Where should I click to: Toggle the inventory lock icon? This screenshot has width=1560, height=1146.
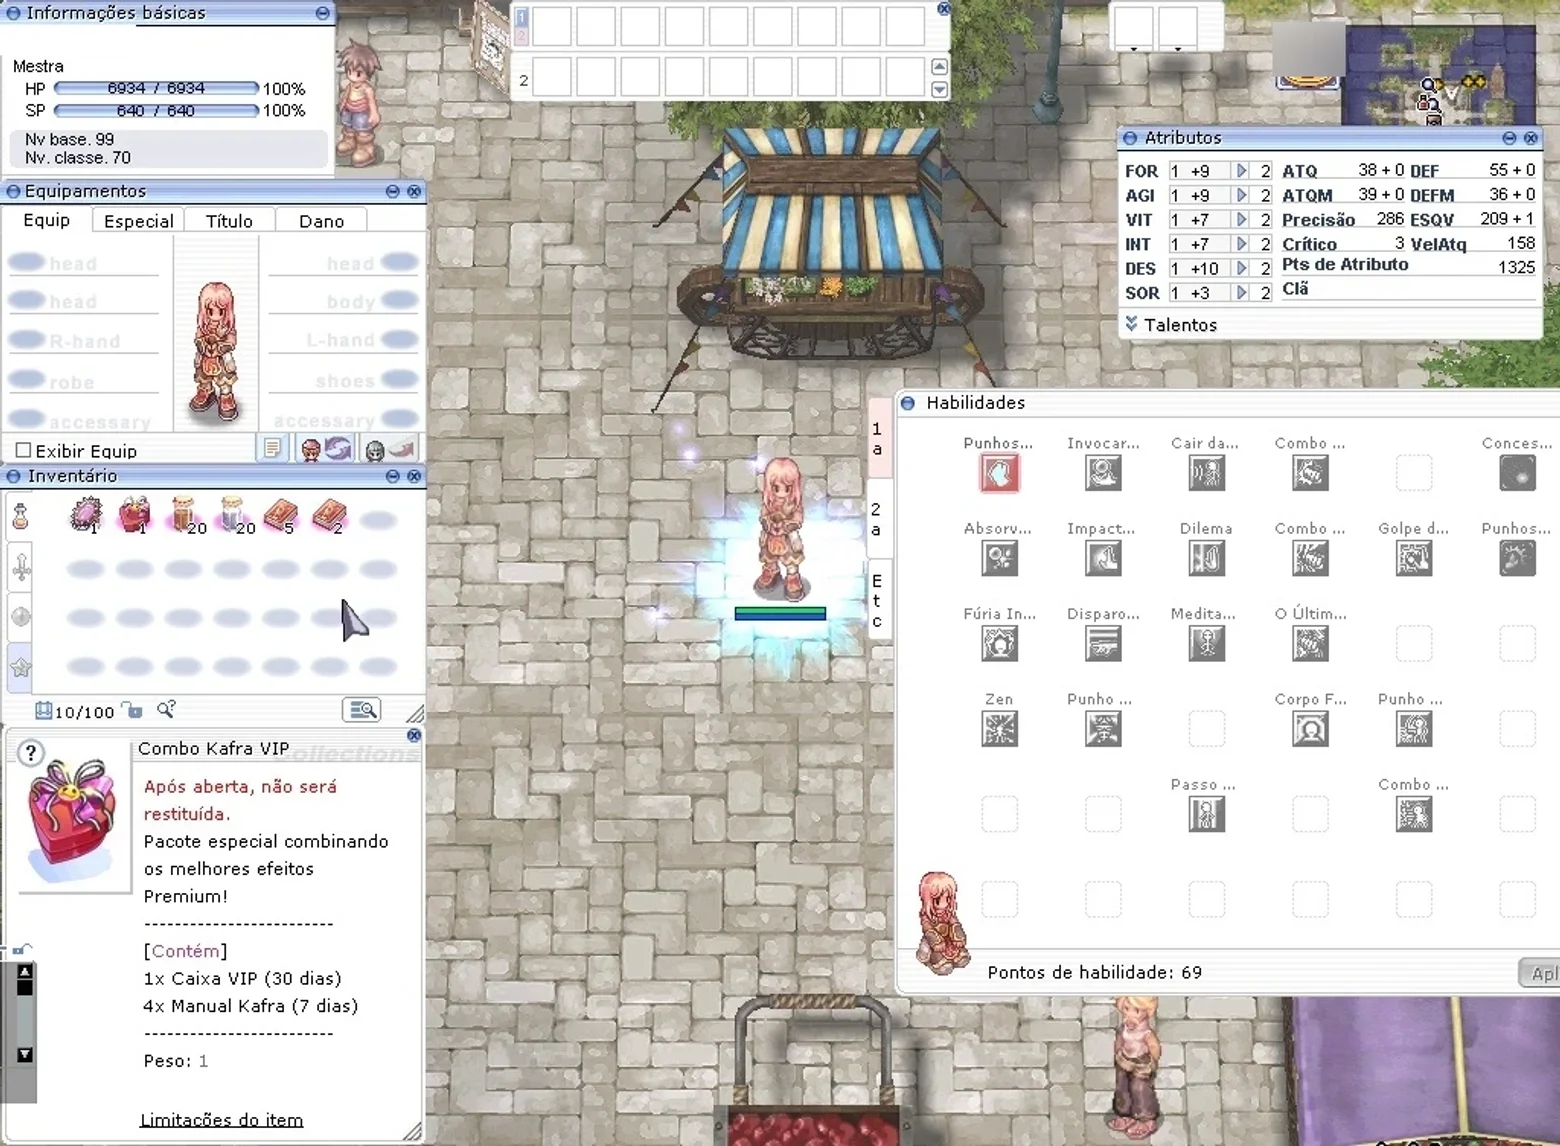tap(132, 710)
